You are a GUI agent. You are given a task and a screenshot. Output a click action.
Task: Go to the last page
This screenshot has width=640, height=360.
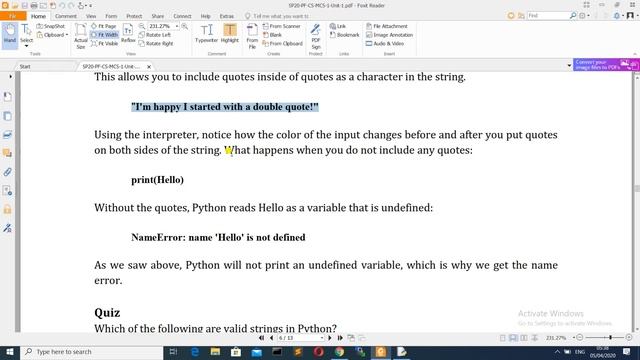click(340, 338)
